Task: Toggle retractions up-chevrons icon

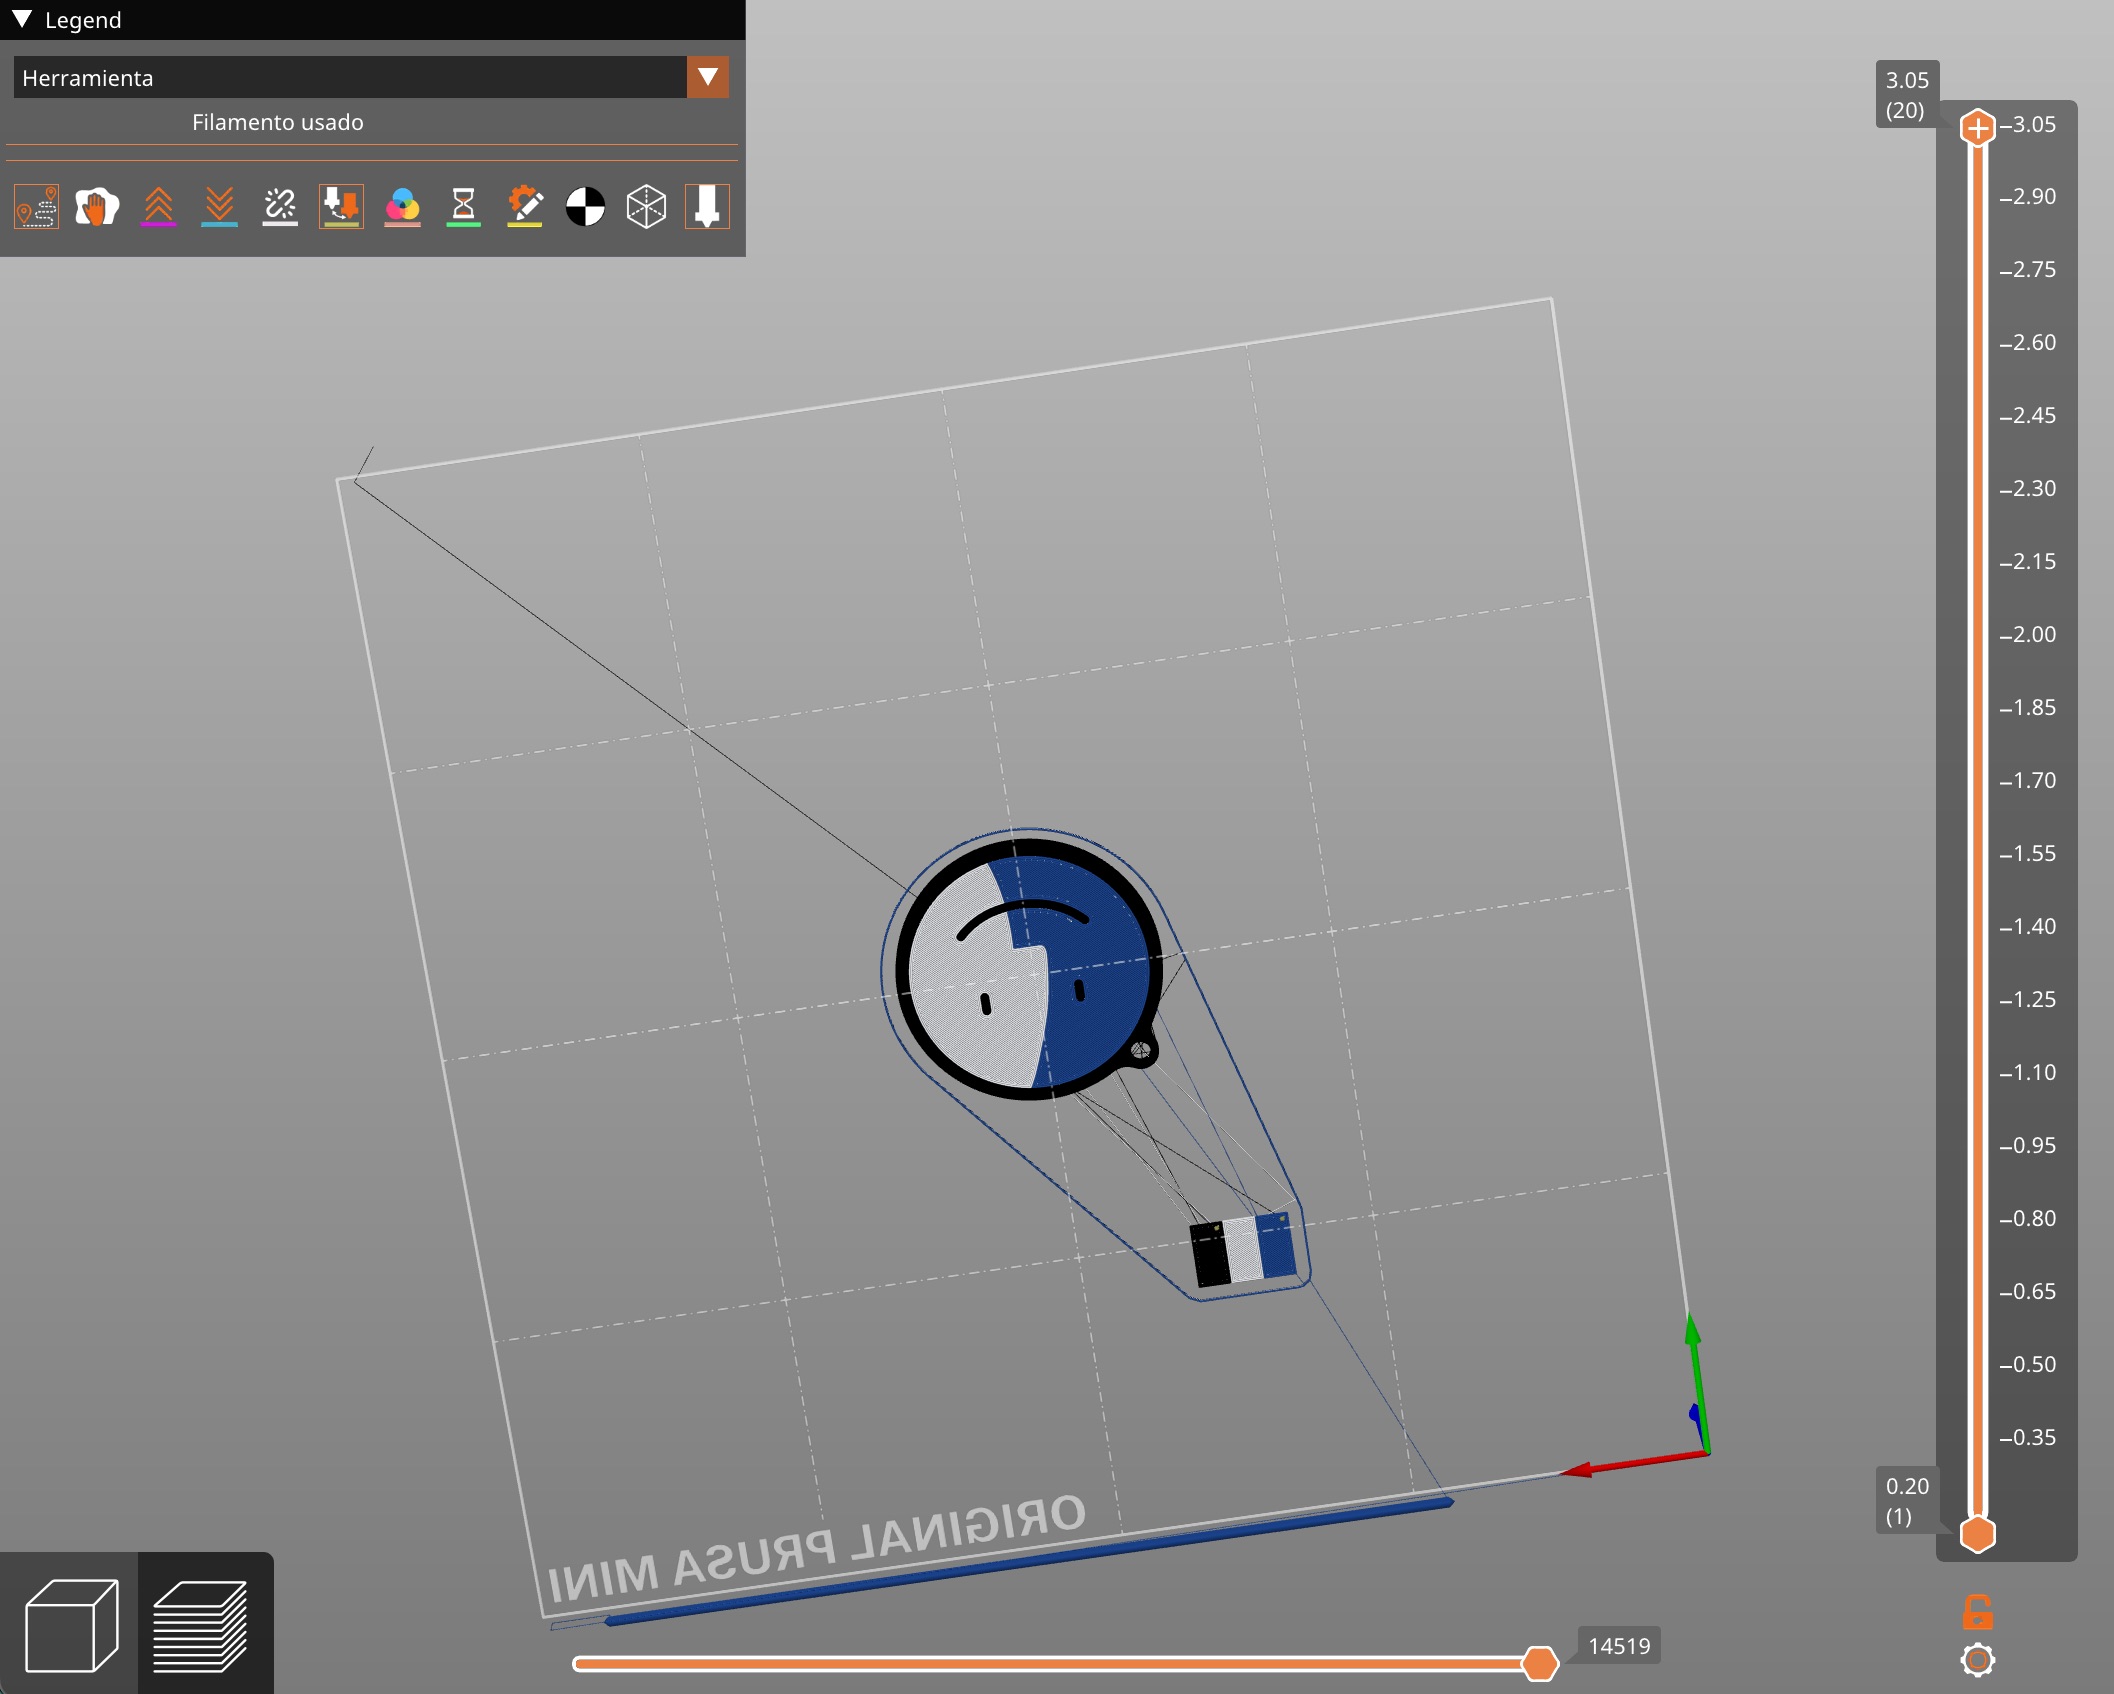Action: pos(159,207)
